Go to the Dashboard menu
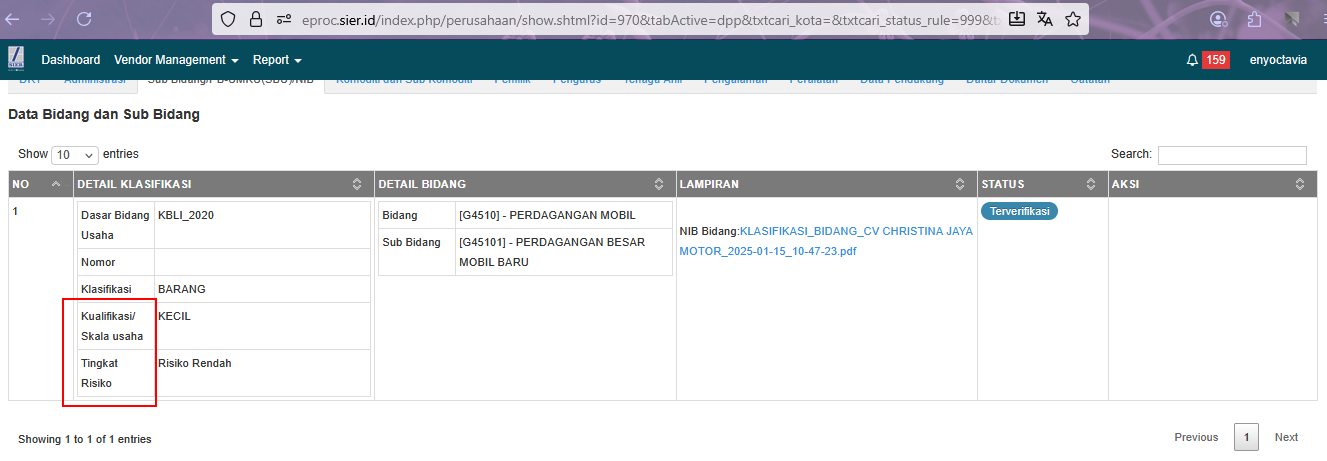This screenshot has height=461, width=1327. tap(71, 60)
